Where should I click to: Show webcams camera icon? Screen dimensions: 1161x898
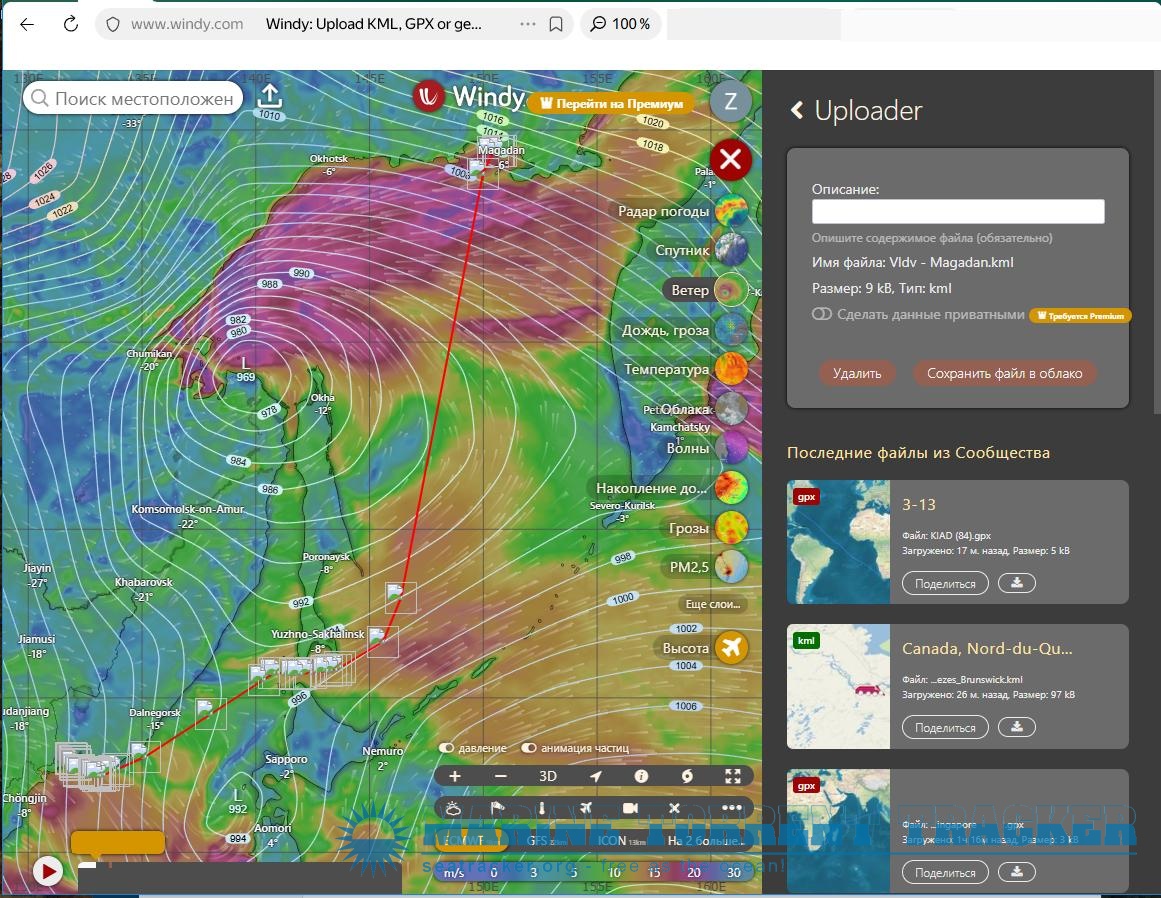630,808
